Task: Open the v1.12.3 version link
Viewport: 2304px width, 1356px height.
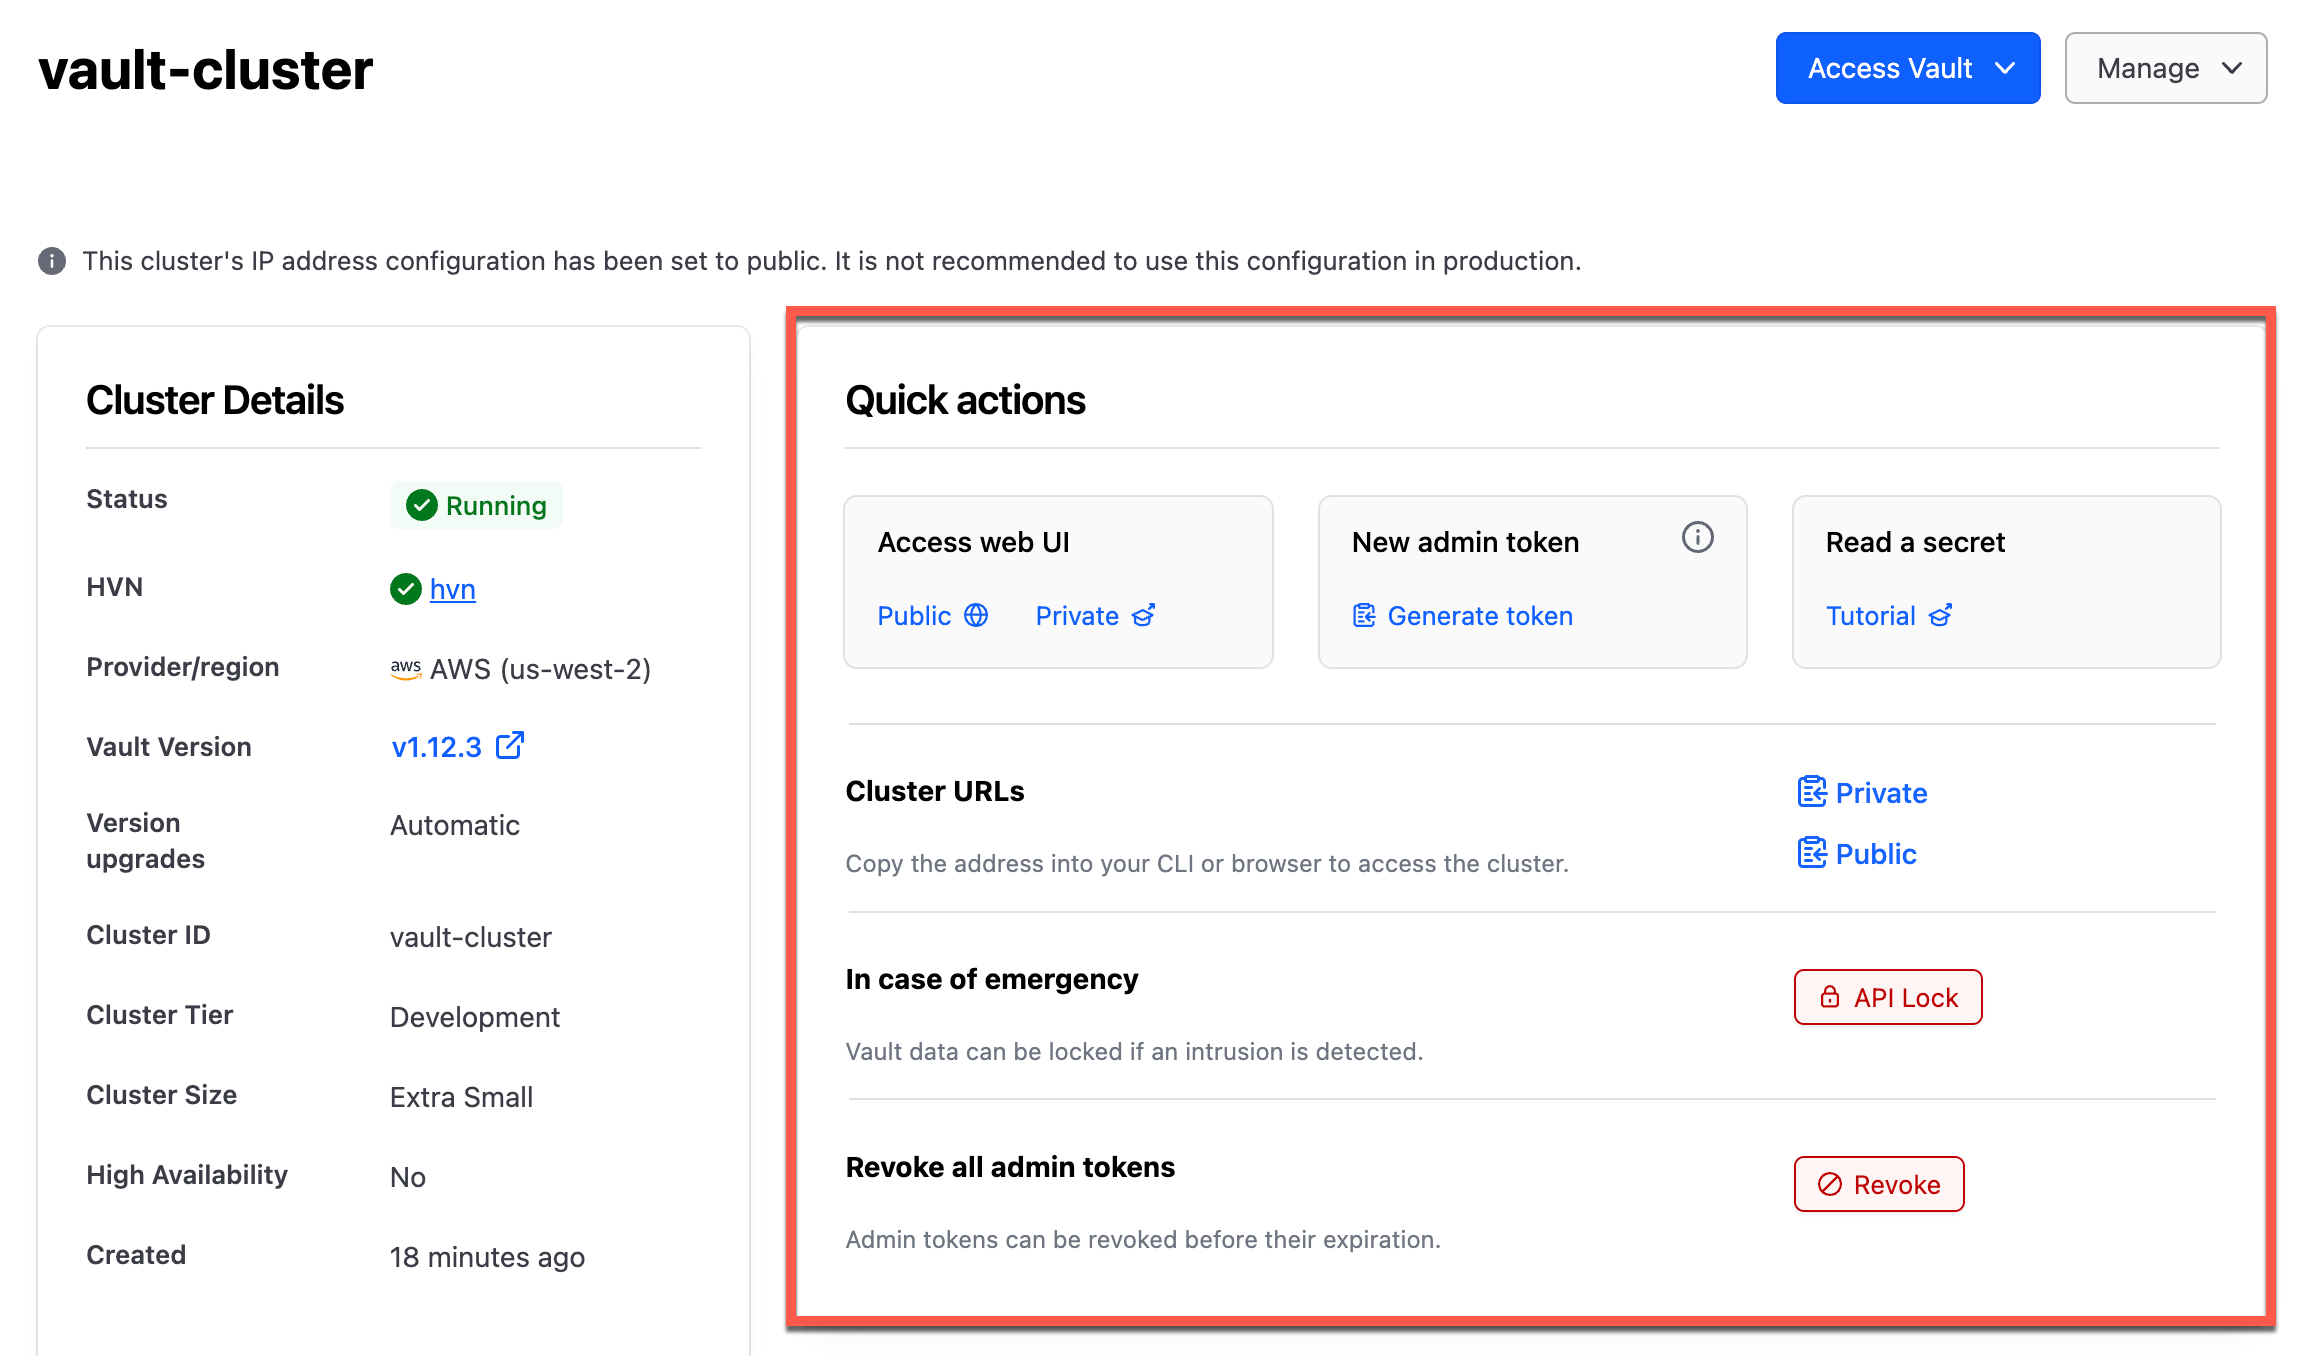Action: pos(436,747)
